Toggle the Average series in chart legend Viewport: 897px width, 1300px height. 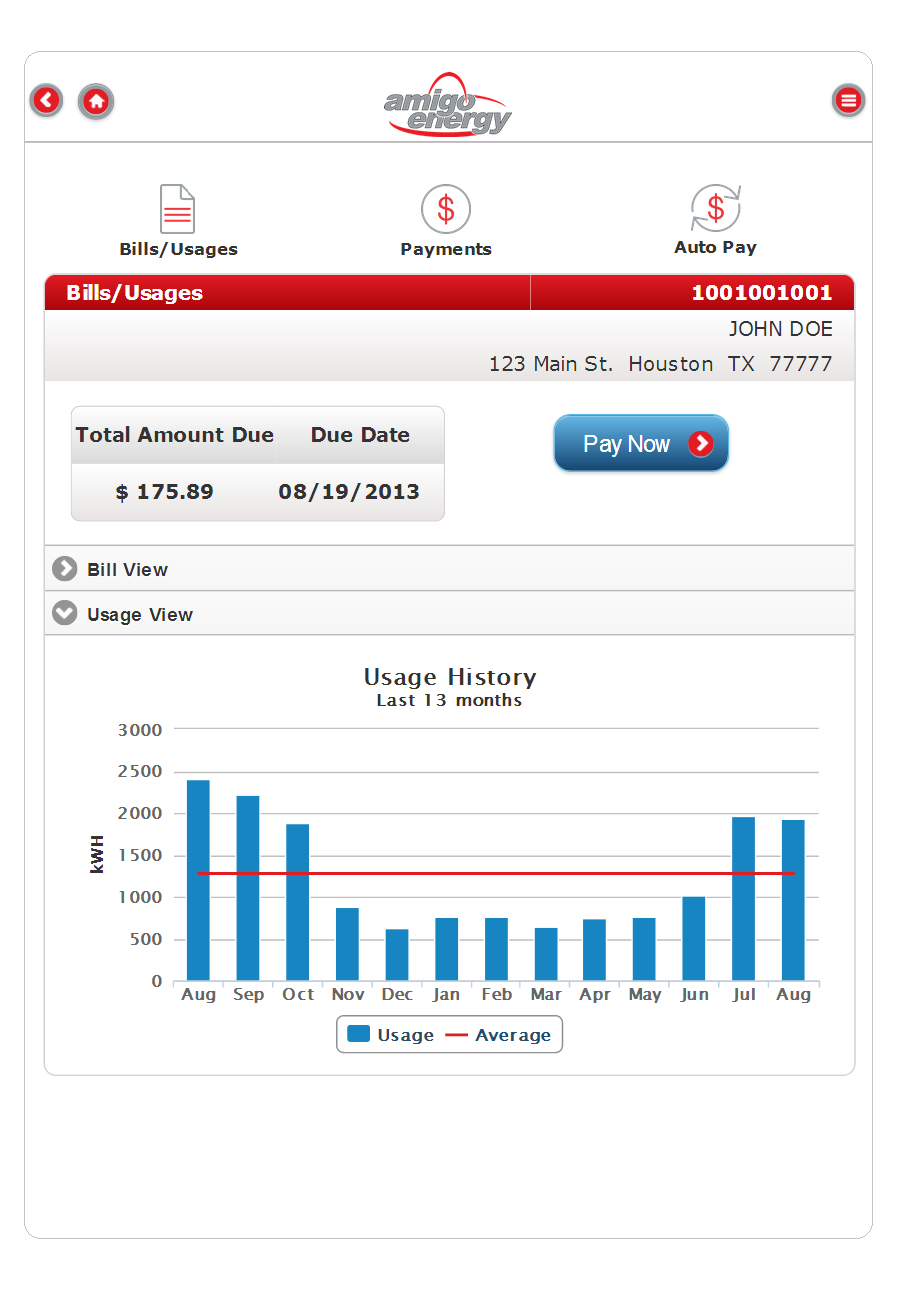[x=498, y=1035]
